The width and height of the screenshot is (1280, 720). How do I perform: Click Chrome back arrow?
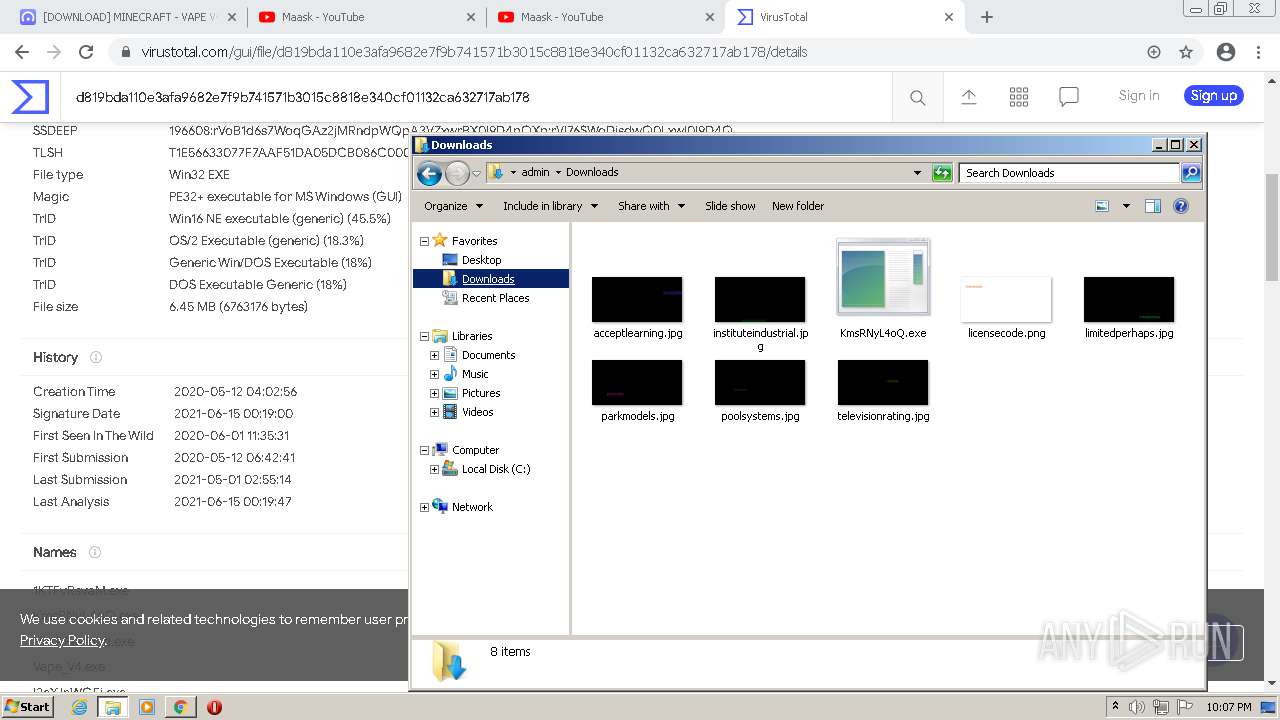coord(22,52)
